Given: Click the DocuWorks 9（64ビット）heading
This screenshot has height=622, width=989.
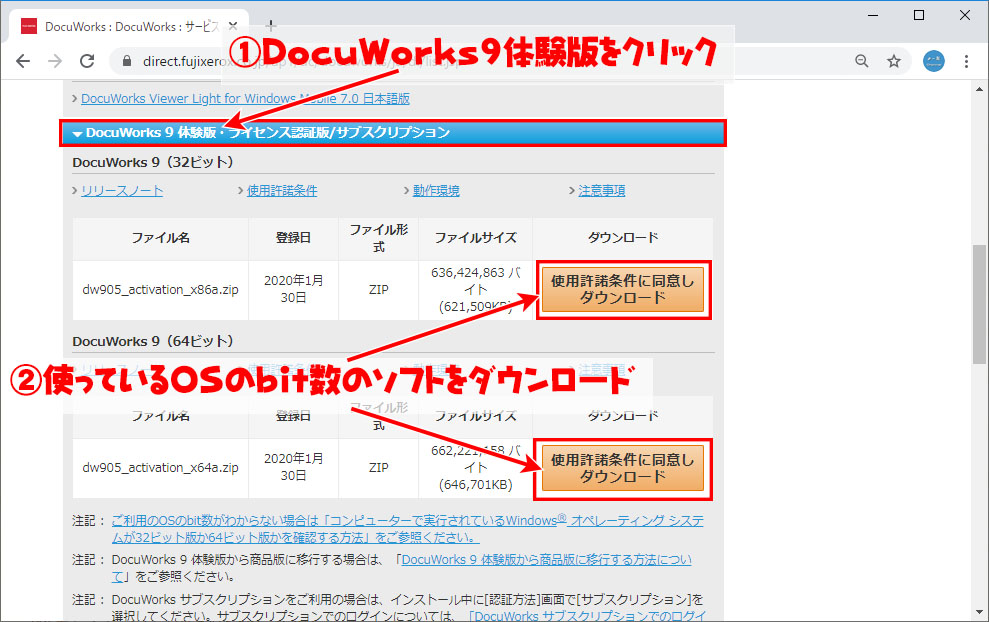Looking at the screenshot, I should click(x=153, y=341).
